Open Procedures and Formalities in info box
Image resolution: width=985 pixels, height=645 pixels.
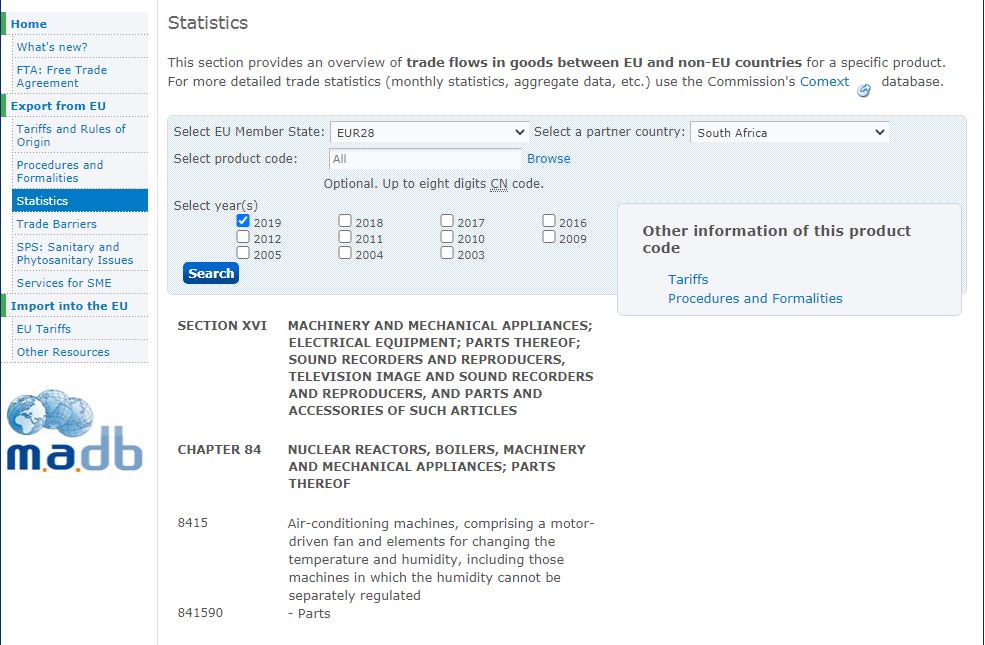pyautogui.click(x=755, y=298)
